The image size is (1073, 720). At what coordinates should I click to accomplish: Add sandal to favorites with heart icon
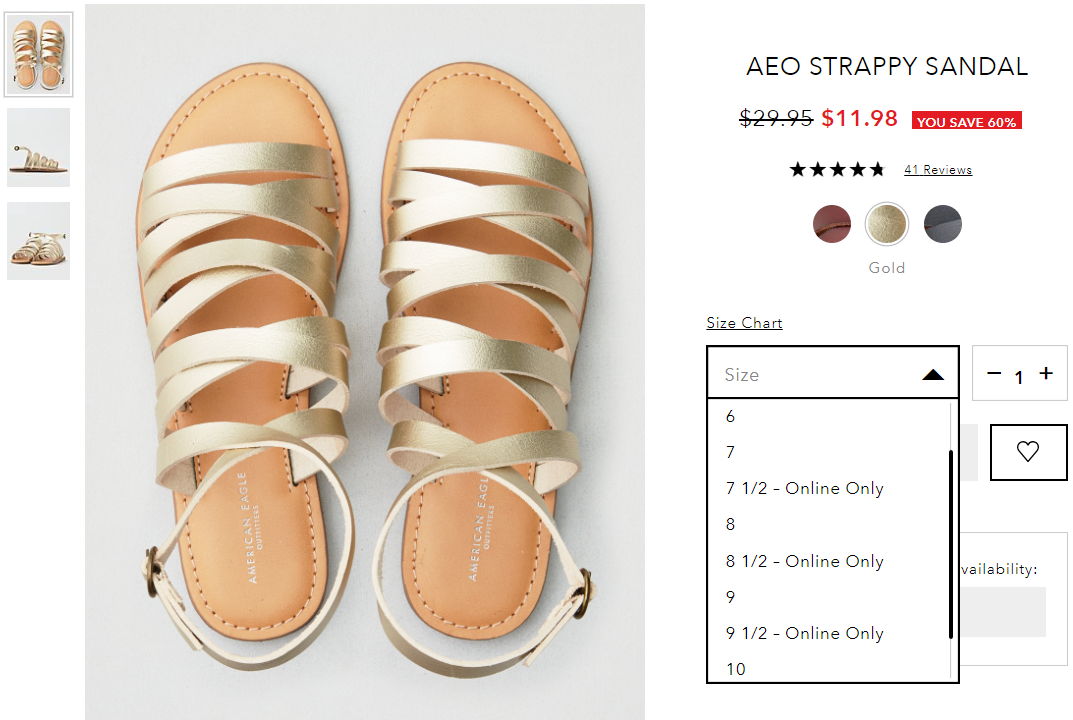coord(1028,452)
